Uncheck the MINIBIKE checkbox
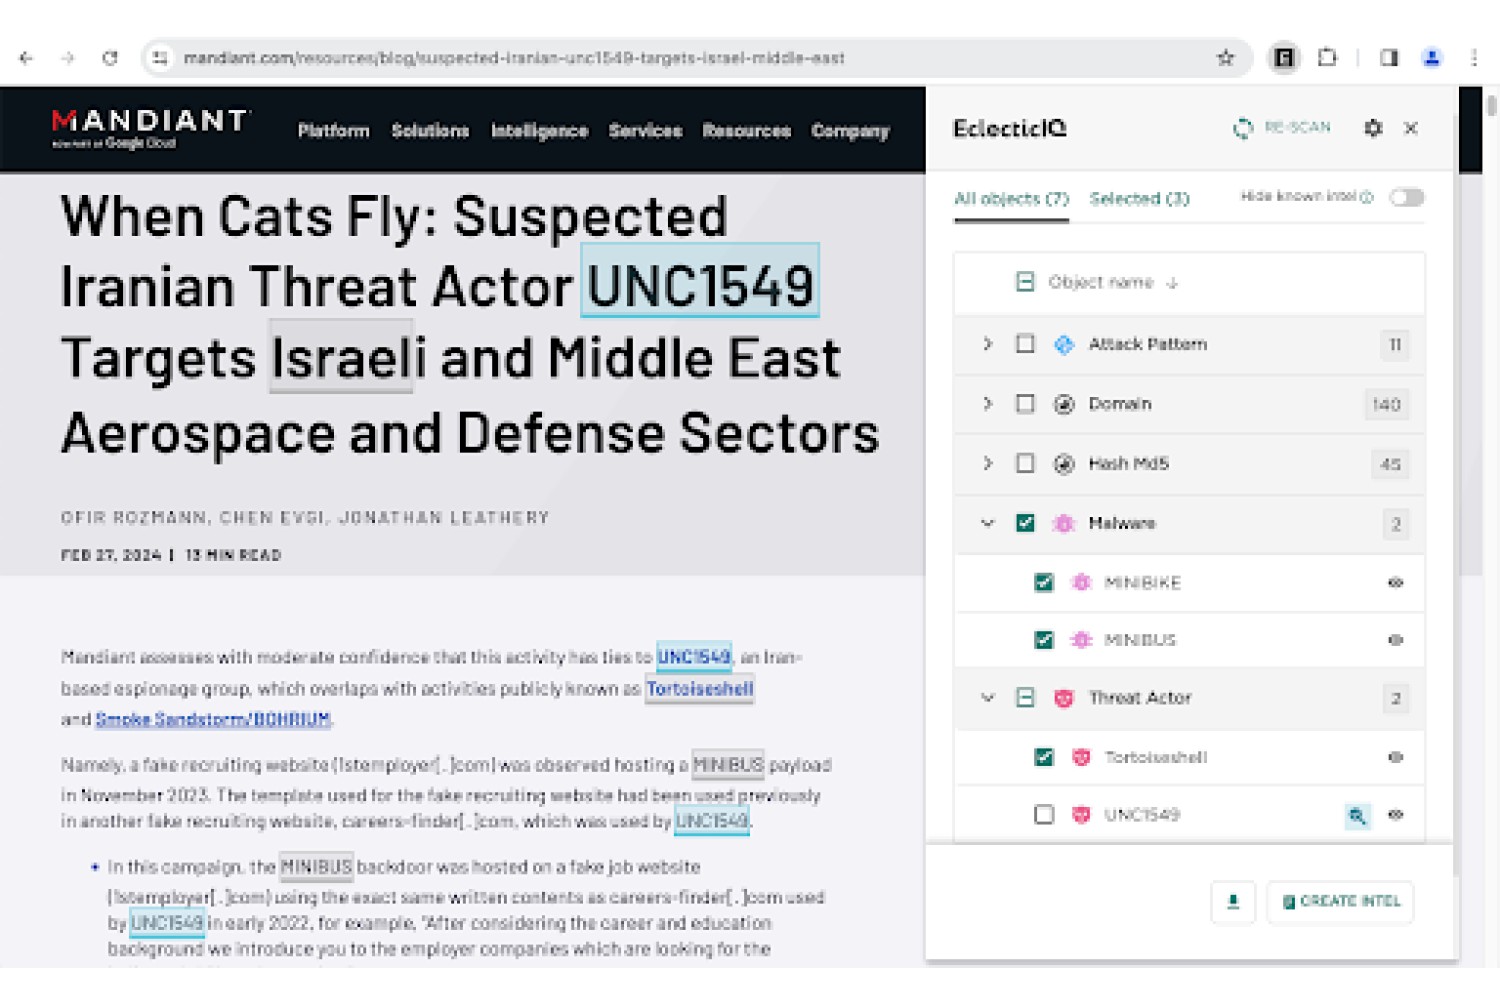 1044,582
